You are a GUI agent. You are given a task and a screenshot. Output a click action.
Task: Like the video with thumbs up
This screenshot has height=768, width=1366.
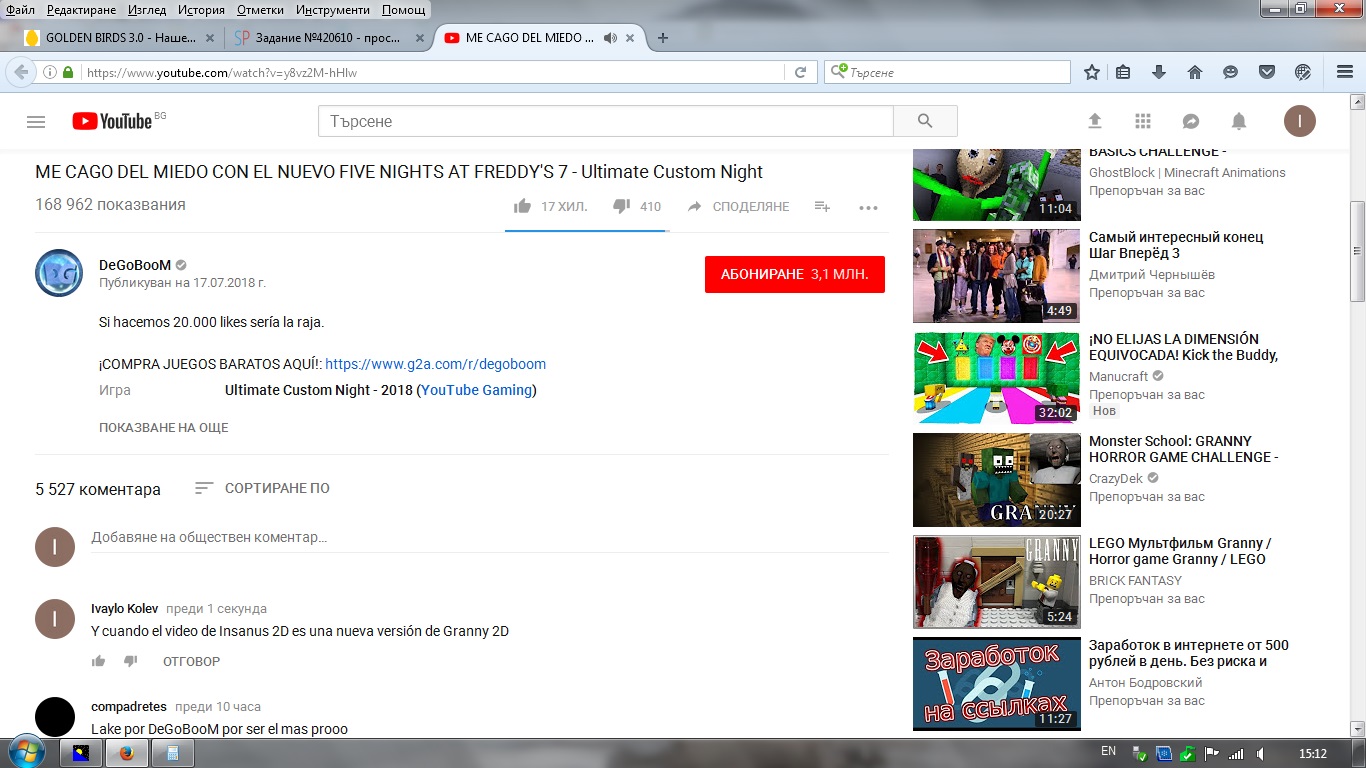click(x=522, y=206)
